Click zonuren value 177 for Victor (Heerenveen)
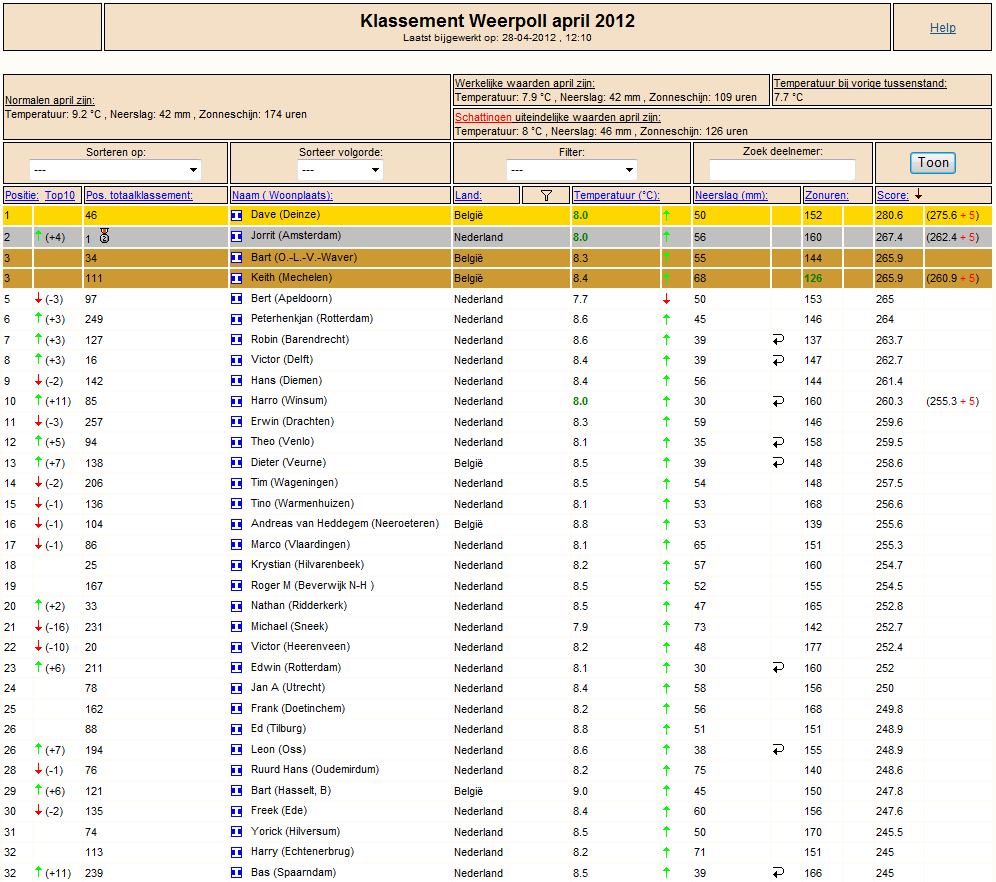 (813, 647)
